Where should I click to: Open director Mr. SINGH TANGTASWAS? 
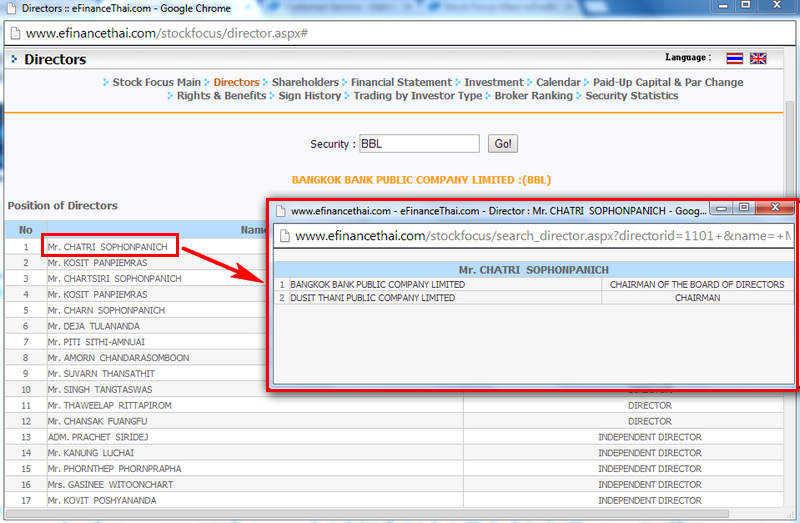pyautogui.click(x=100, y=389)
